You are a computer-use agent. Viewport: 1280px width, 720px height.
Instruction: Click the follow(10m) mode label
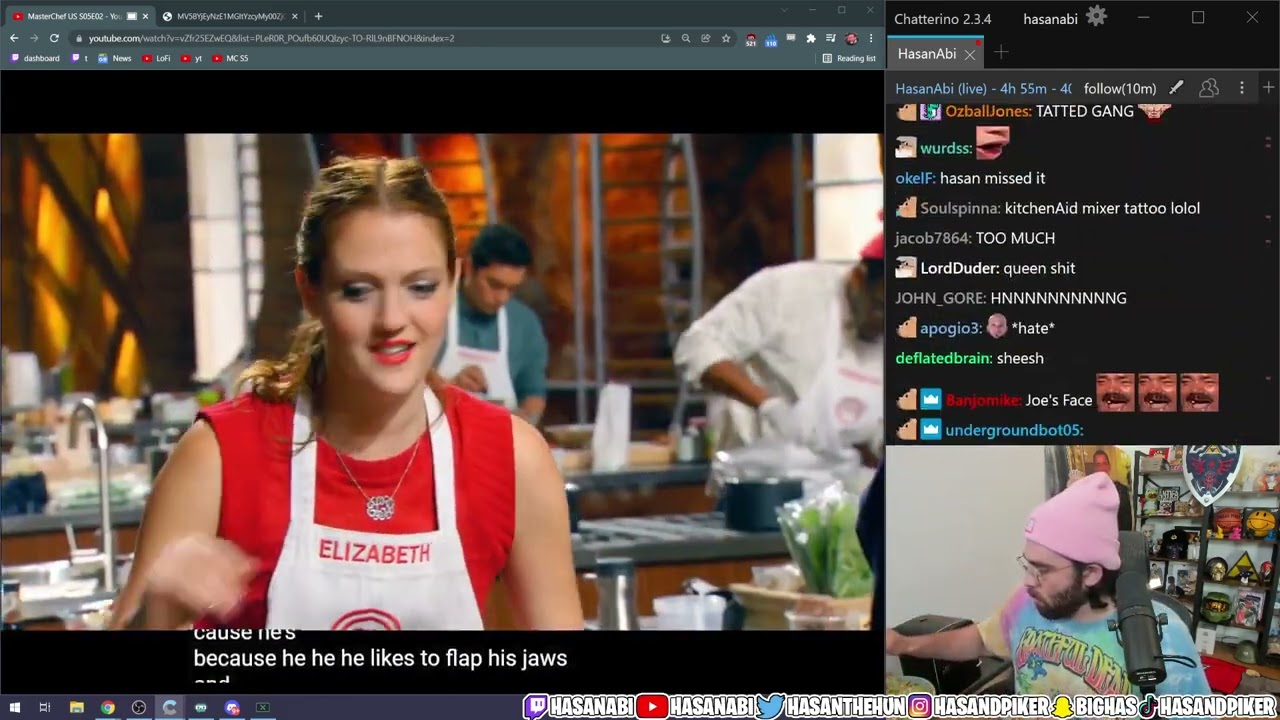(1120, 88)
